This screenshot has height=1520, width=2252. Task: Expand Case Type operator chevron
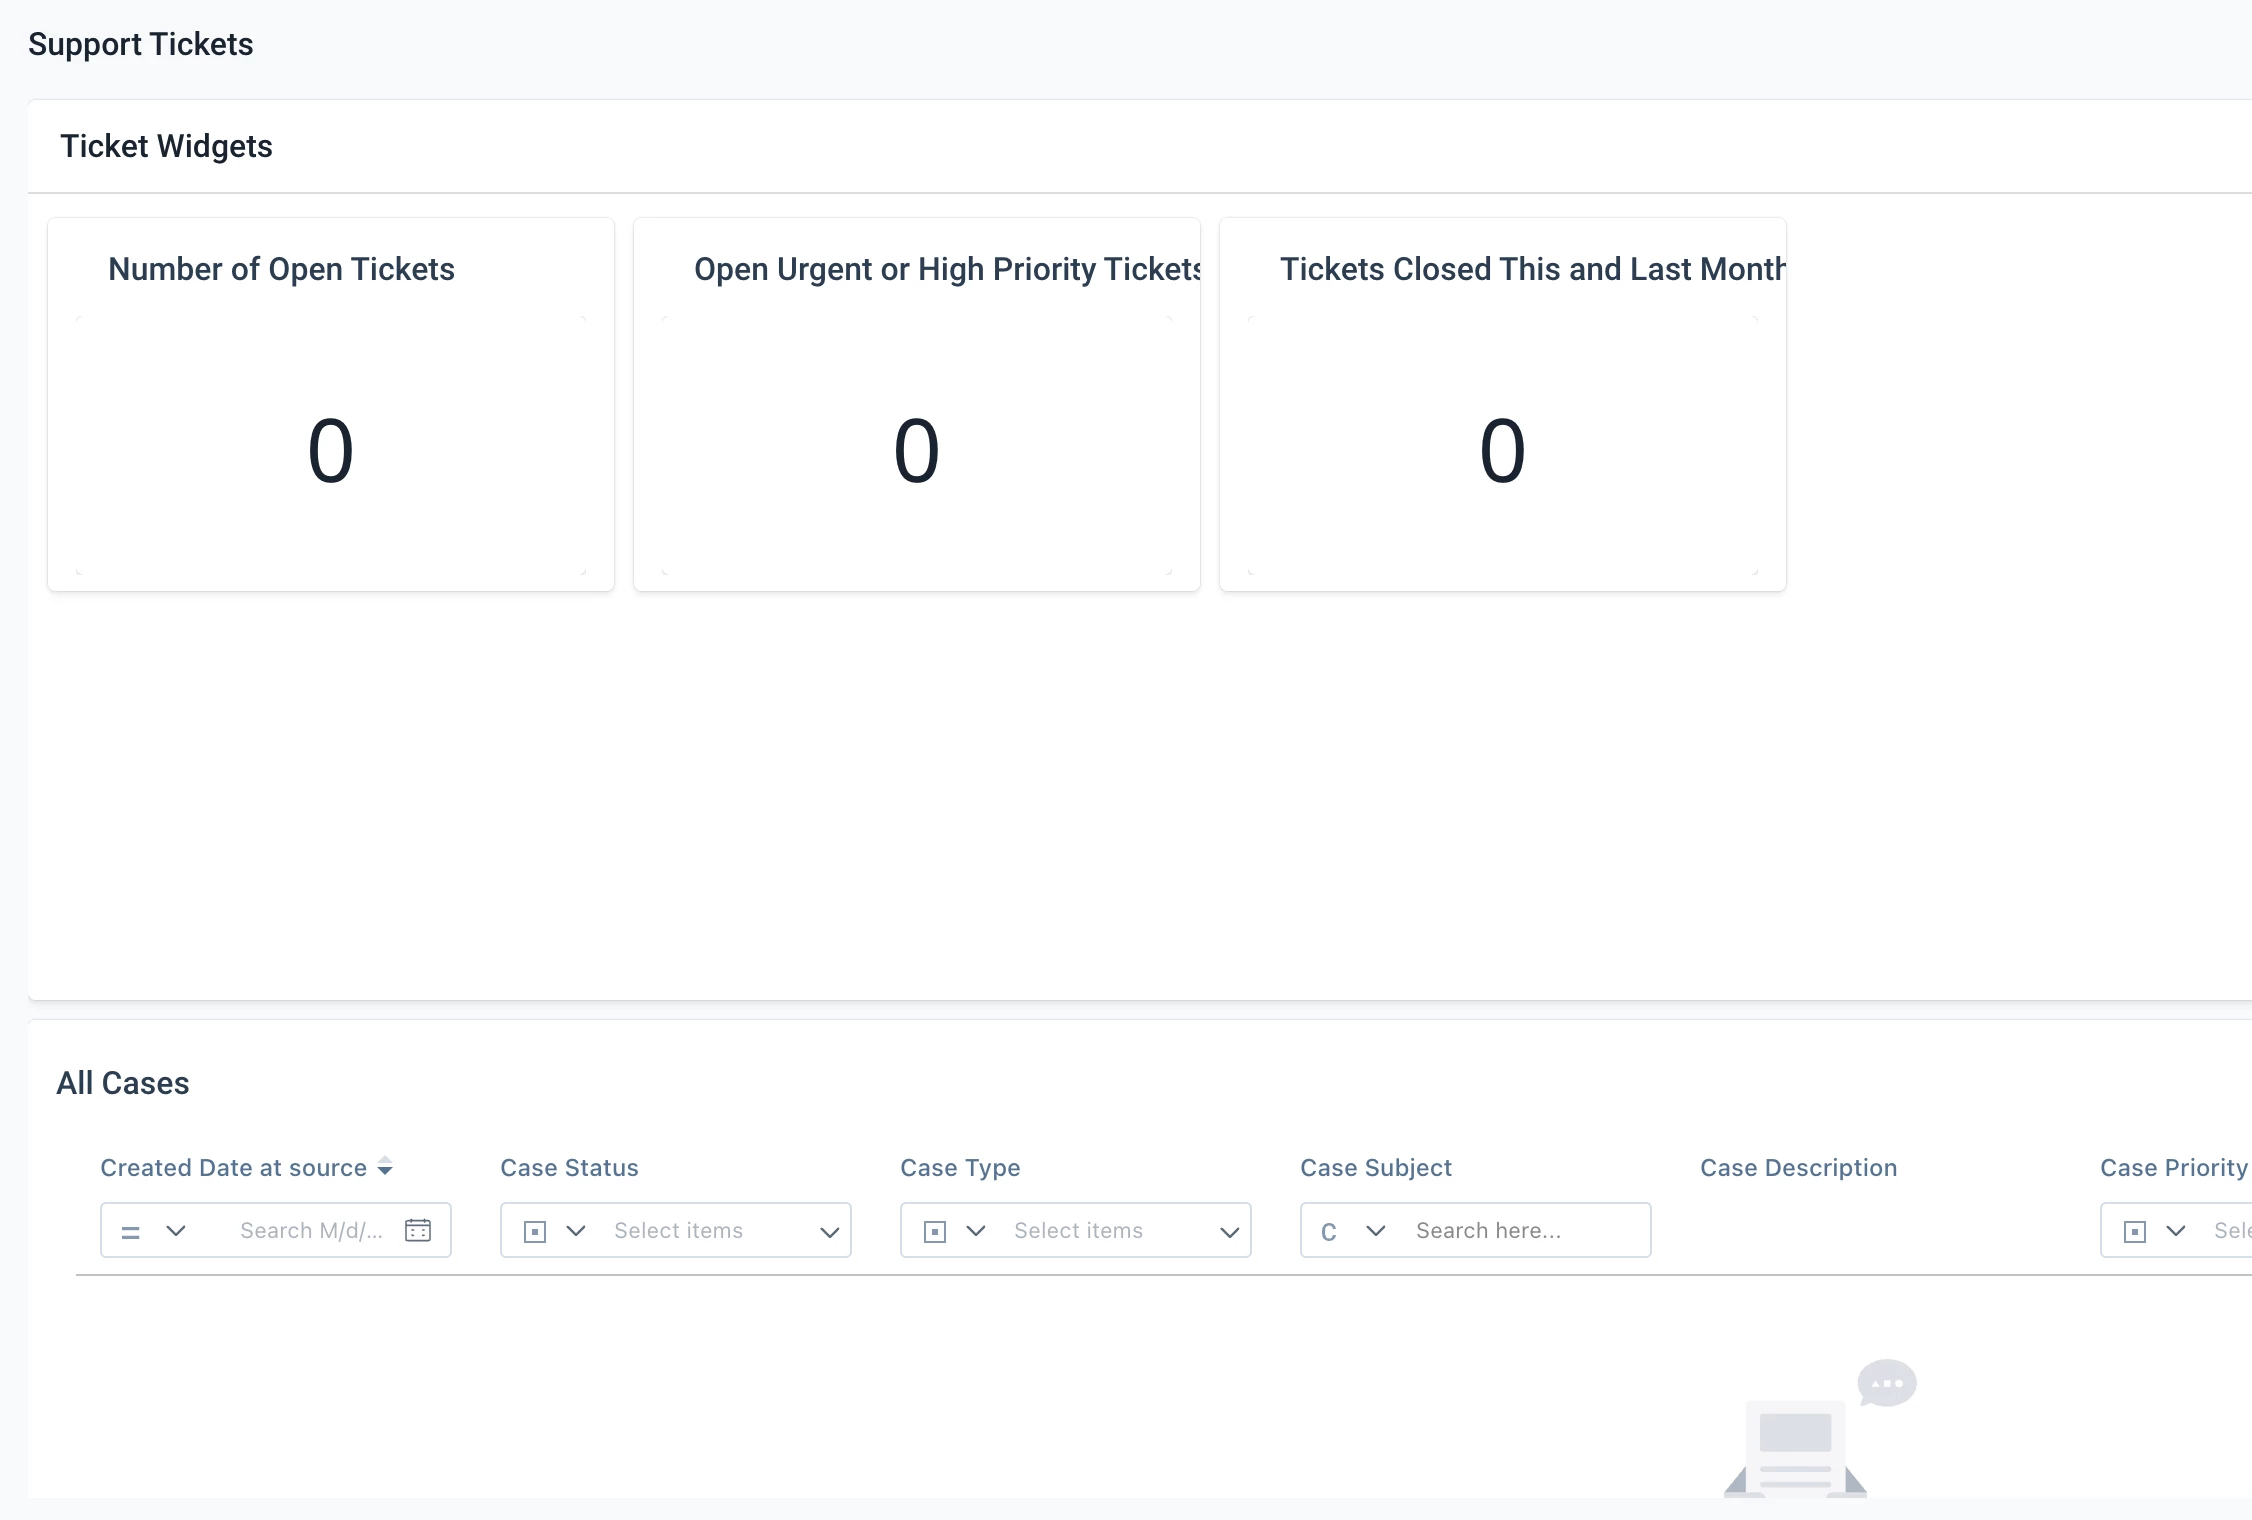click(x=976, y=1230)
